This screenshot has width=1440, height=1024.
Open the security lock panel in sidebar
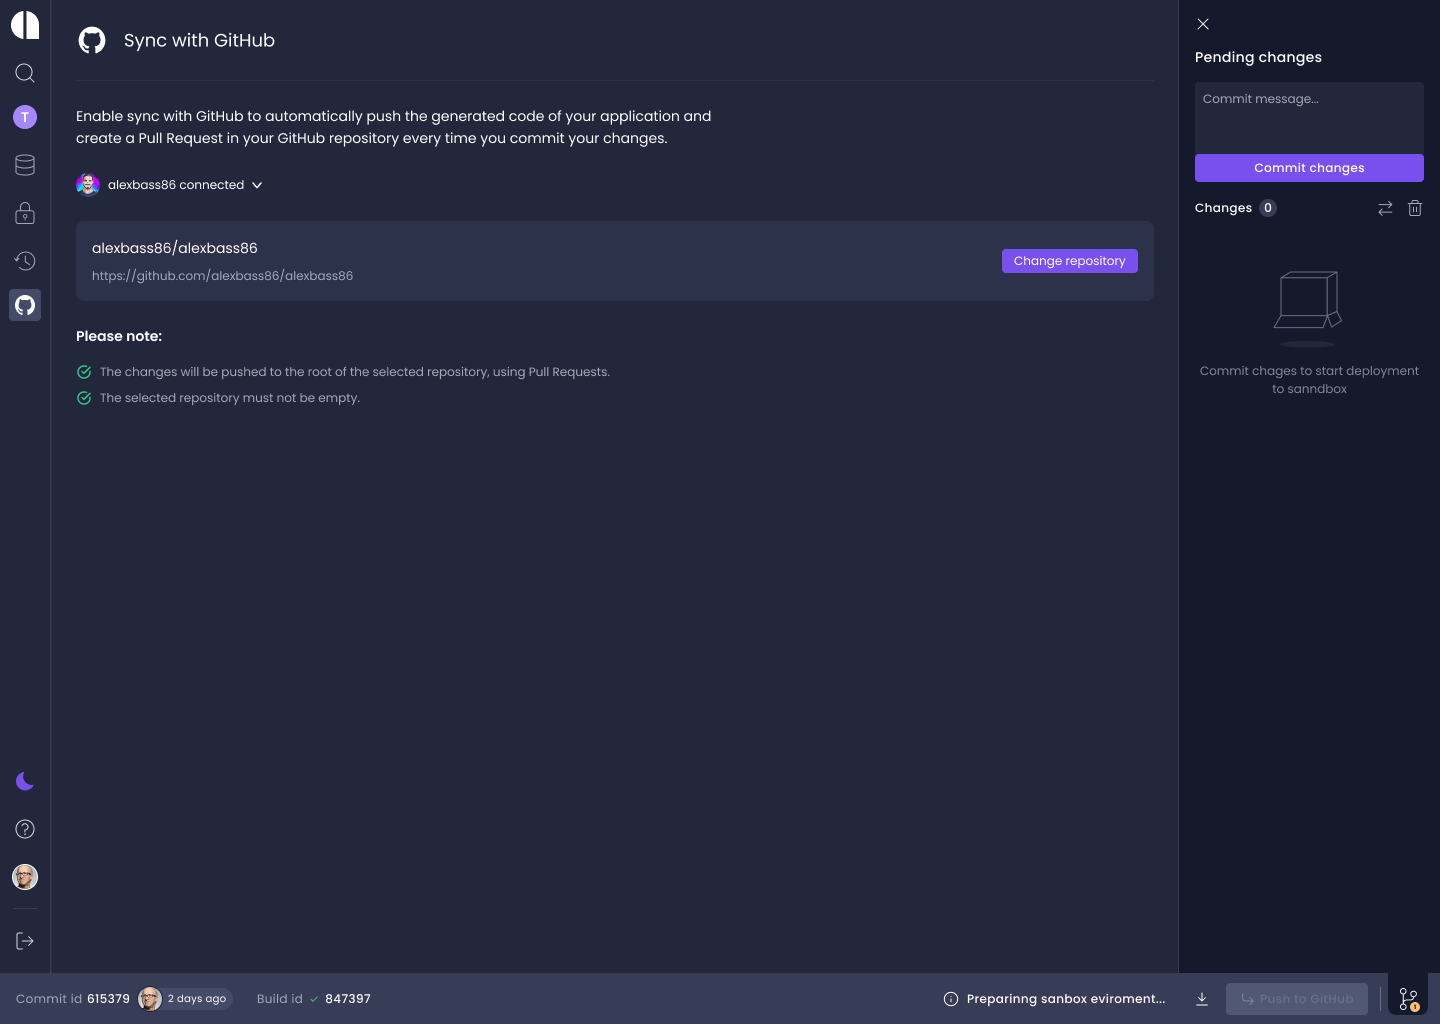[24, 212]
